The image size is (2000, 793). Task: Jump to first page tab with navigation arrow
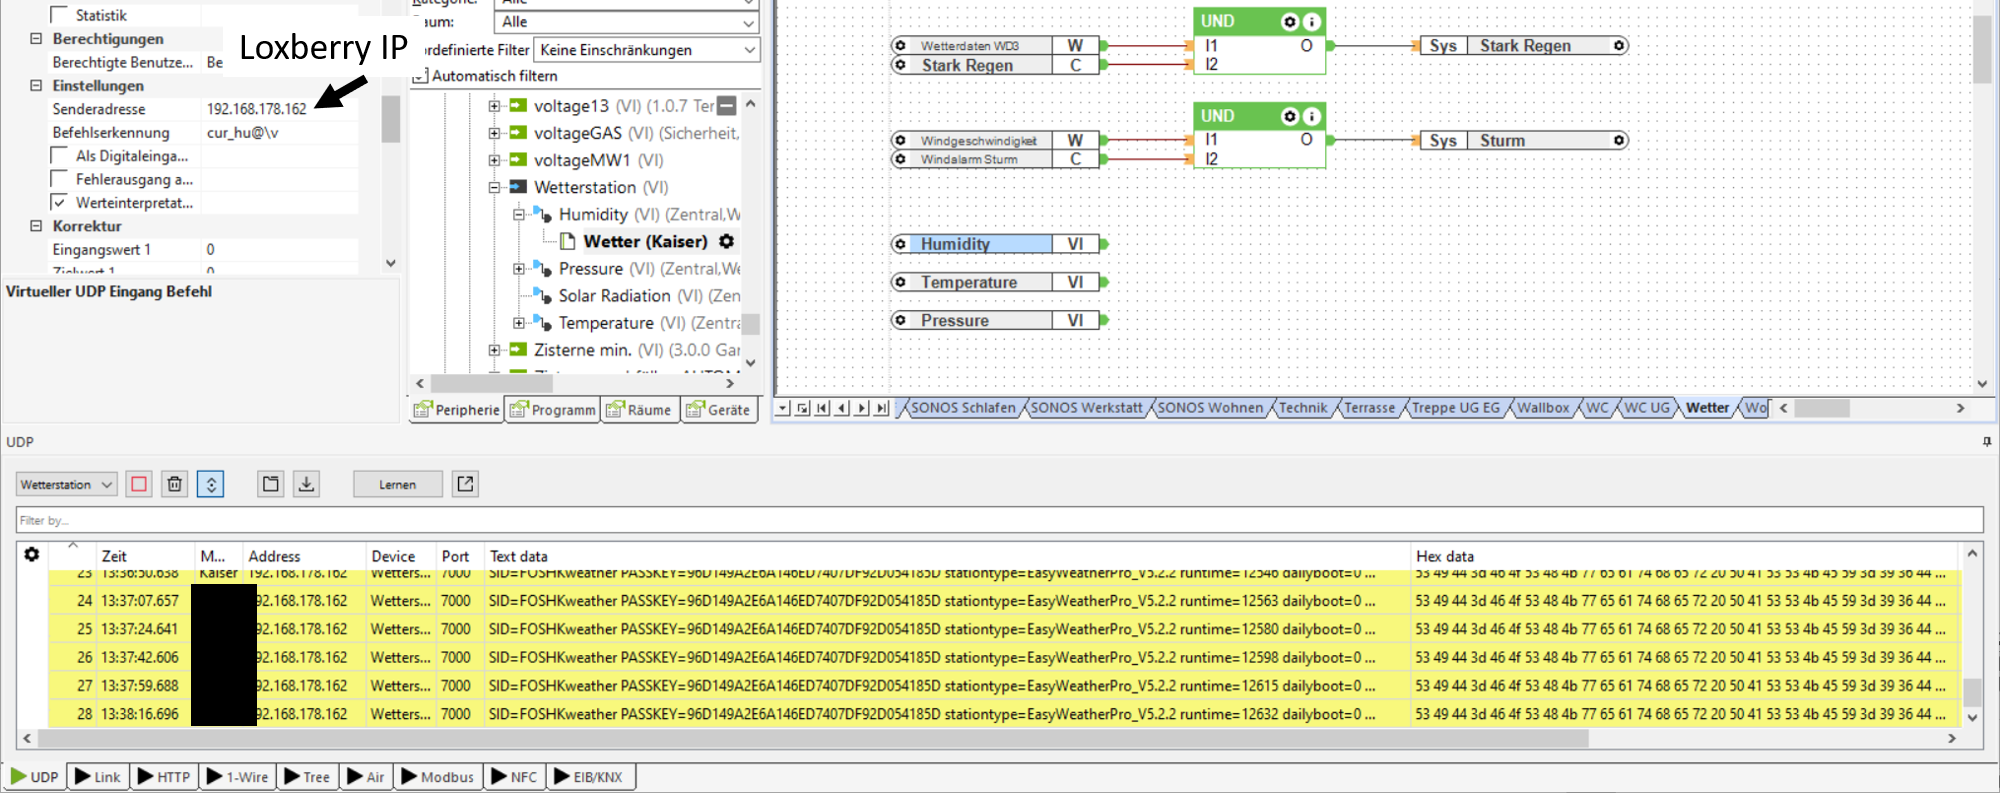click(x=822, y=408)
